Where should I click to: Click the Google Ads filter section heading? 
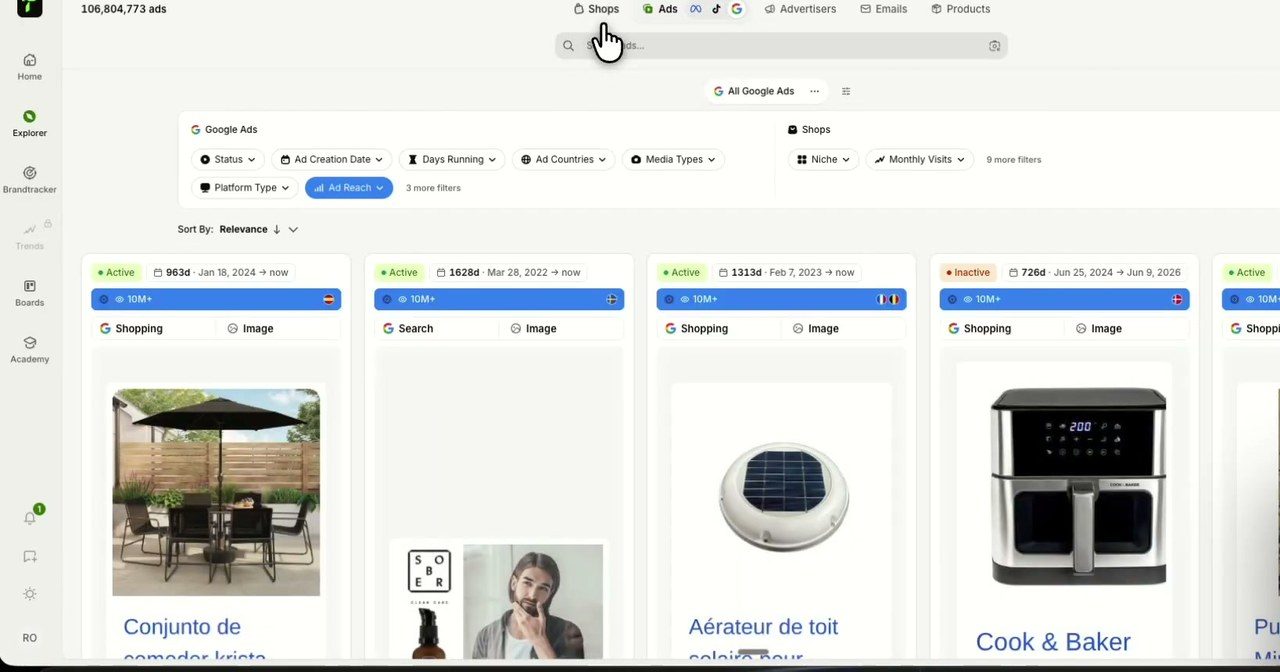click(224, 130)
